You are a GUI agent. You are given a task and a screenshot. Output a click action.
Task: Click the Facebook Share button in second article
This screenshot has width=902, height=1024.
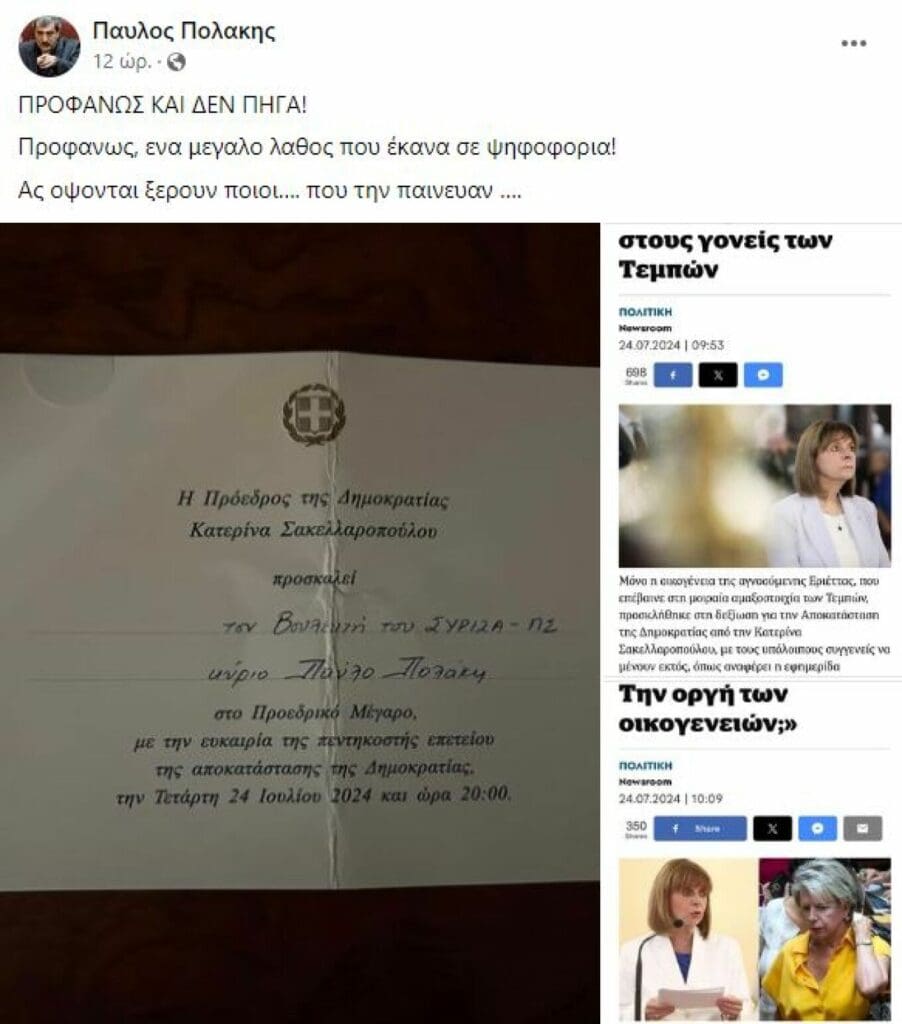coord(700,828)
